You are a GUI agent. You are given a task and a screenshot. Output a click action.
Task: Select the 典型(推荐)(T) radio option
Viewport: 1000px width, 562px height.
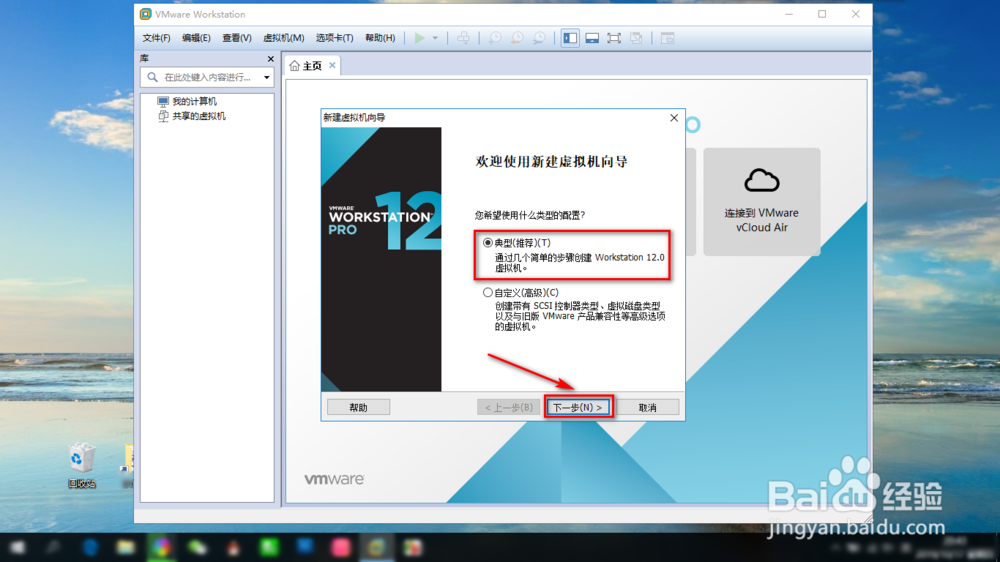(488, 243)
